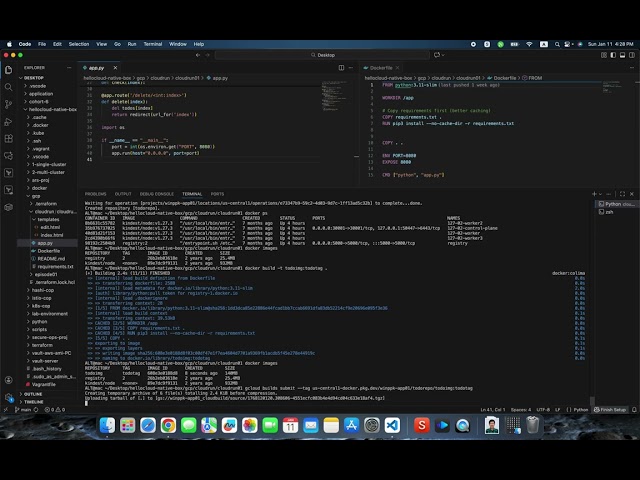Click errors and warnings count in status bar
640x480 pixels.
click(x=55, y=409)
